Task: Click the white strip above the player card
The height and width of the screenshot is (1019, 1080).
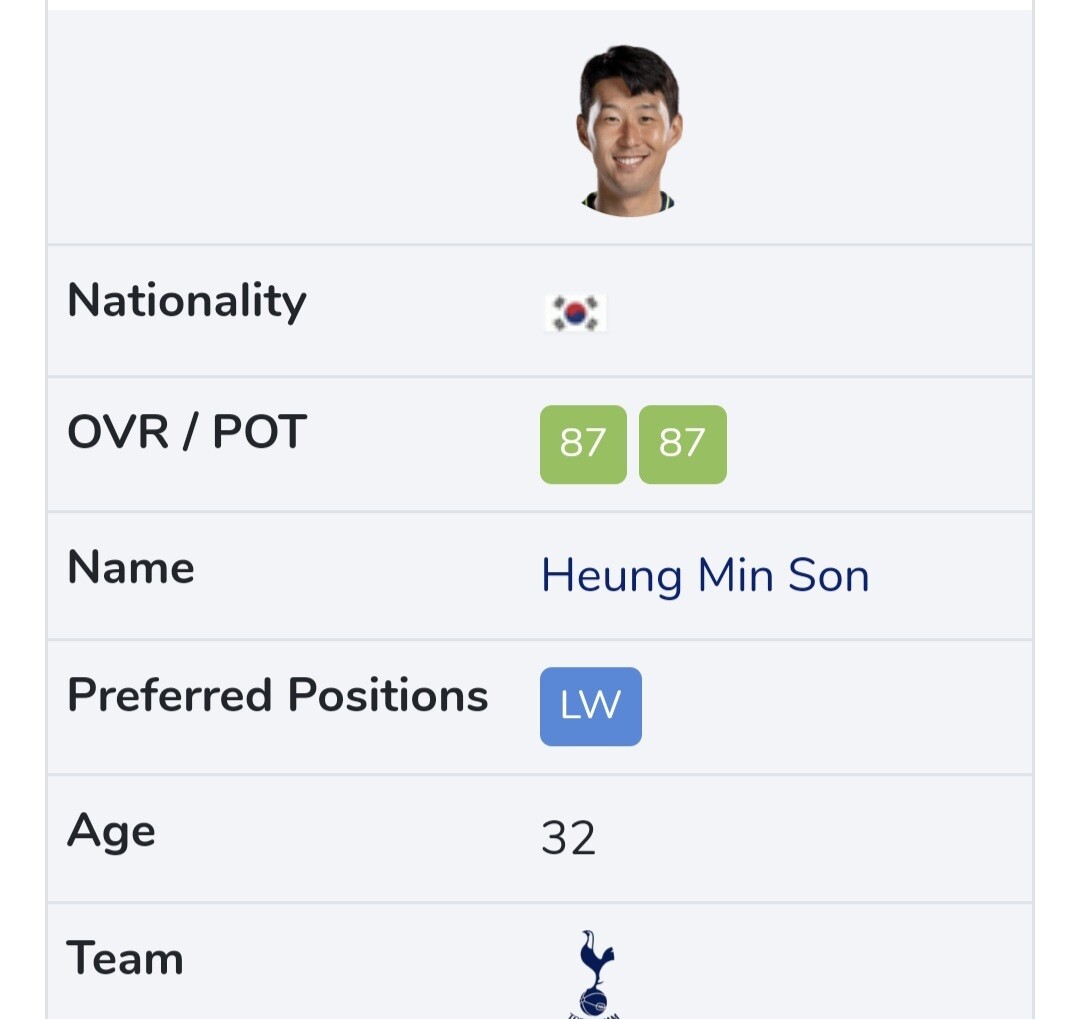Action: [x=540, y=5]
